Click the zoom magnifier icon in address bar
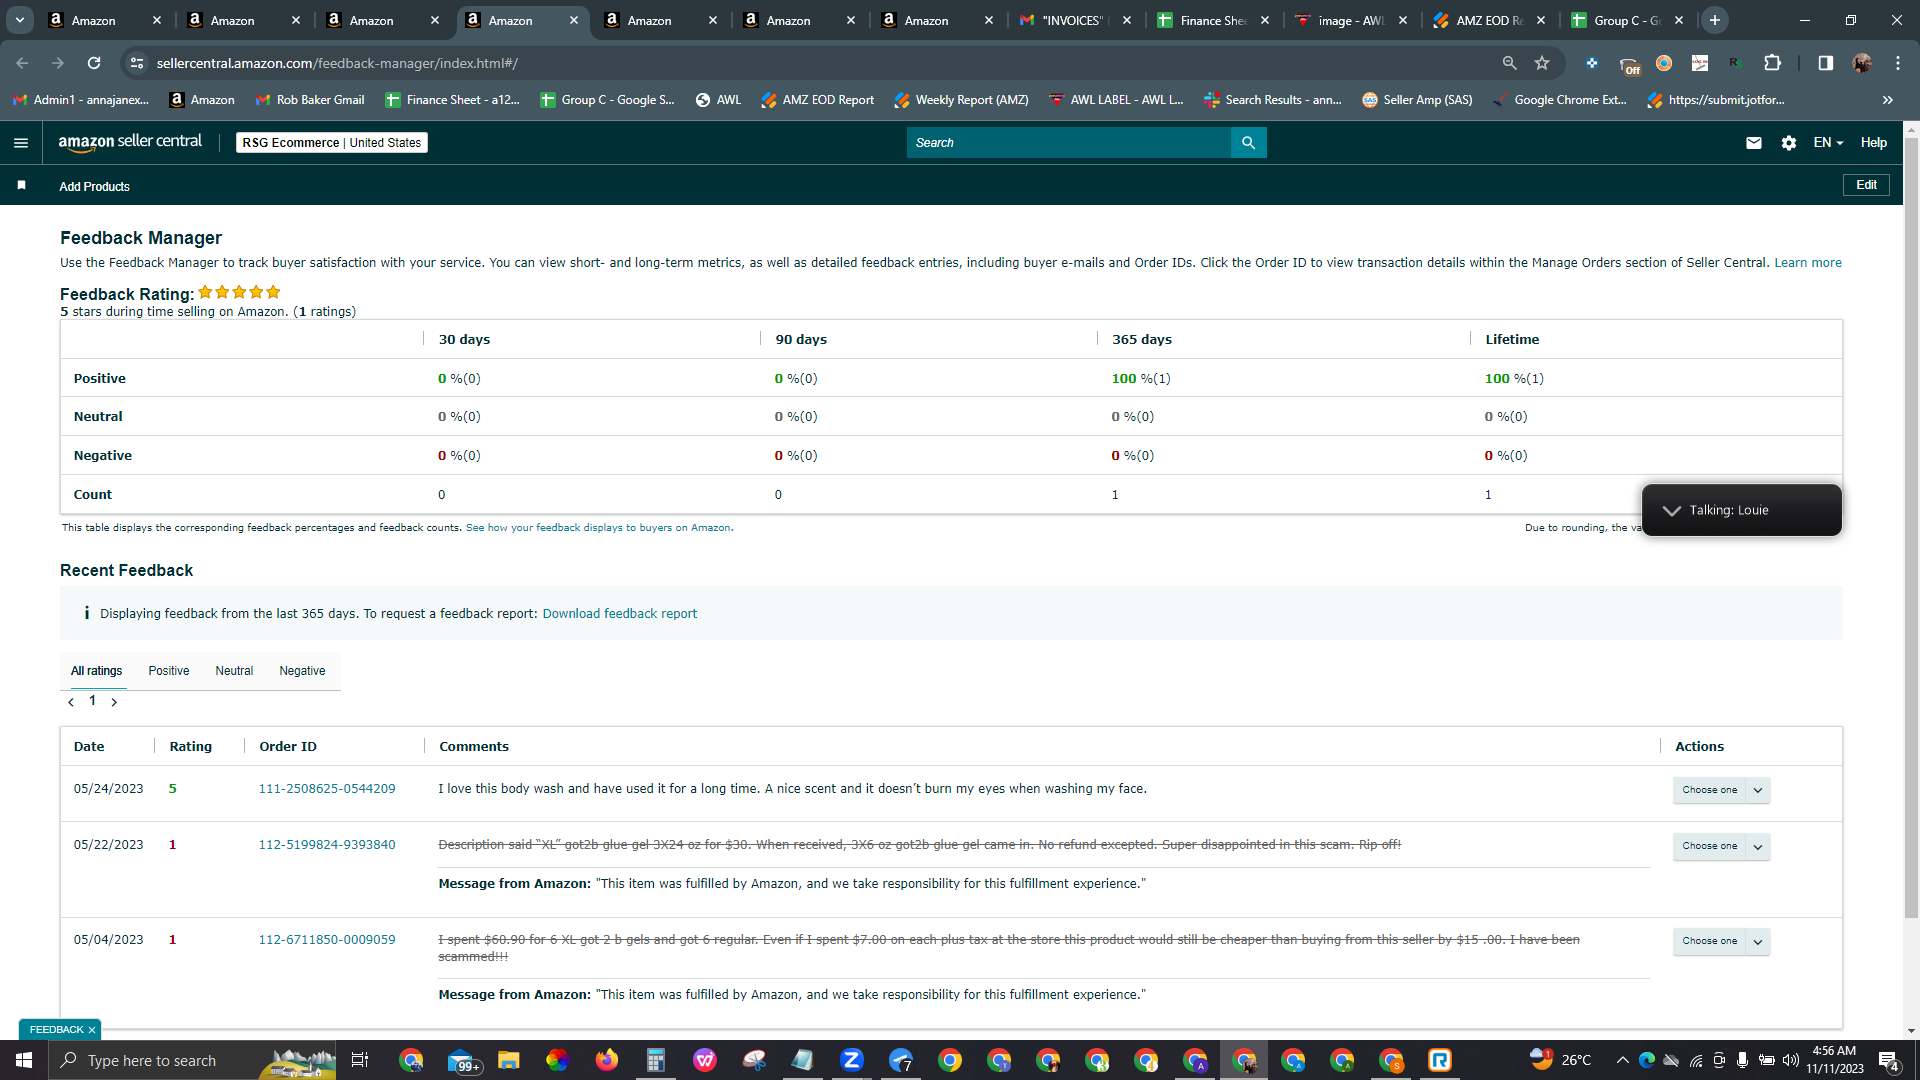Image resolution: width=1920 pixels, height=1080 pixels. pos(1509,63)
